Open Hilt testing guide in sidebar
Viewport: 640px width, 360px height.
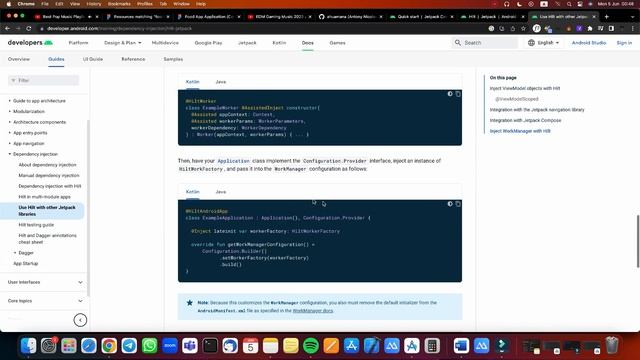coord(36,225)
